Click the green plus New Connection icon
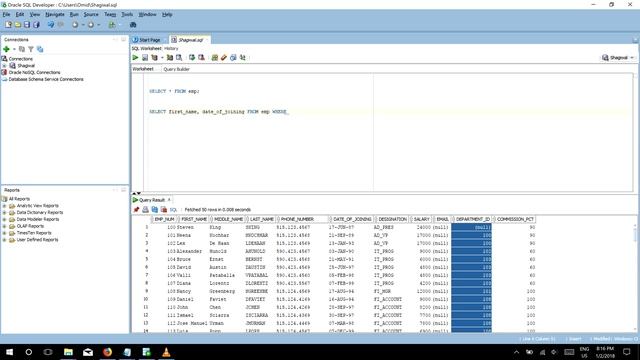This screenshot has height=360, width=640. point(6,49)
